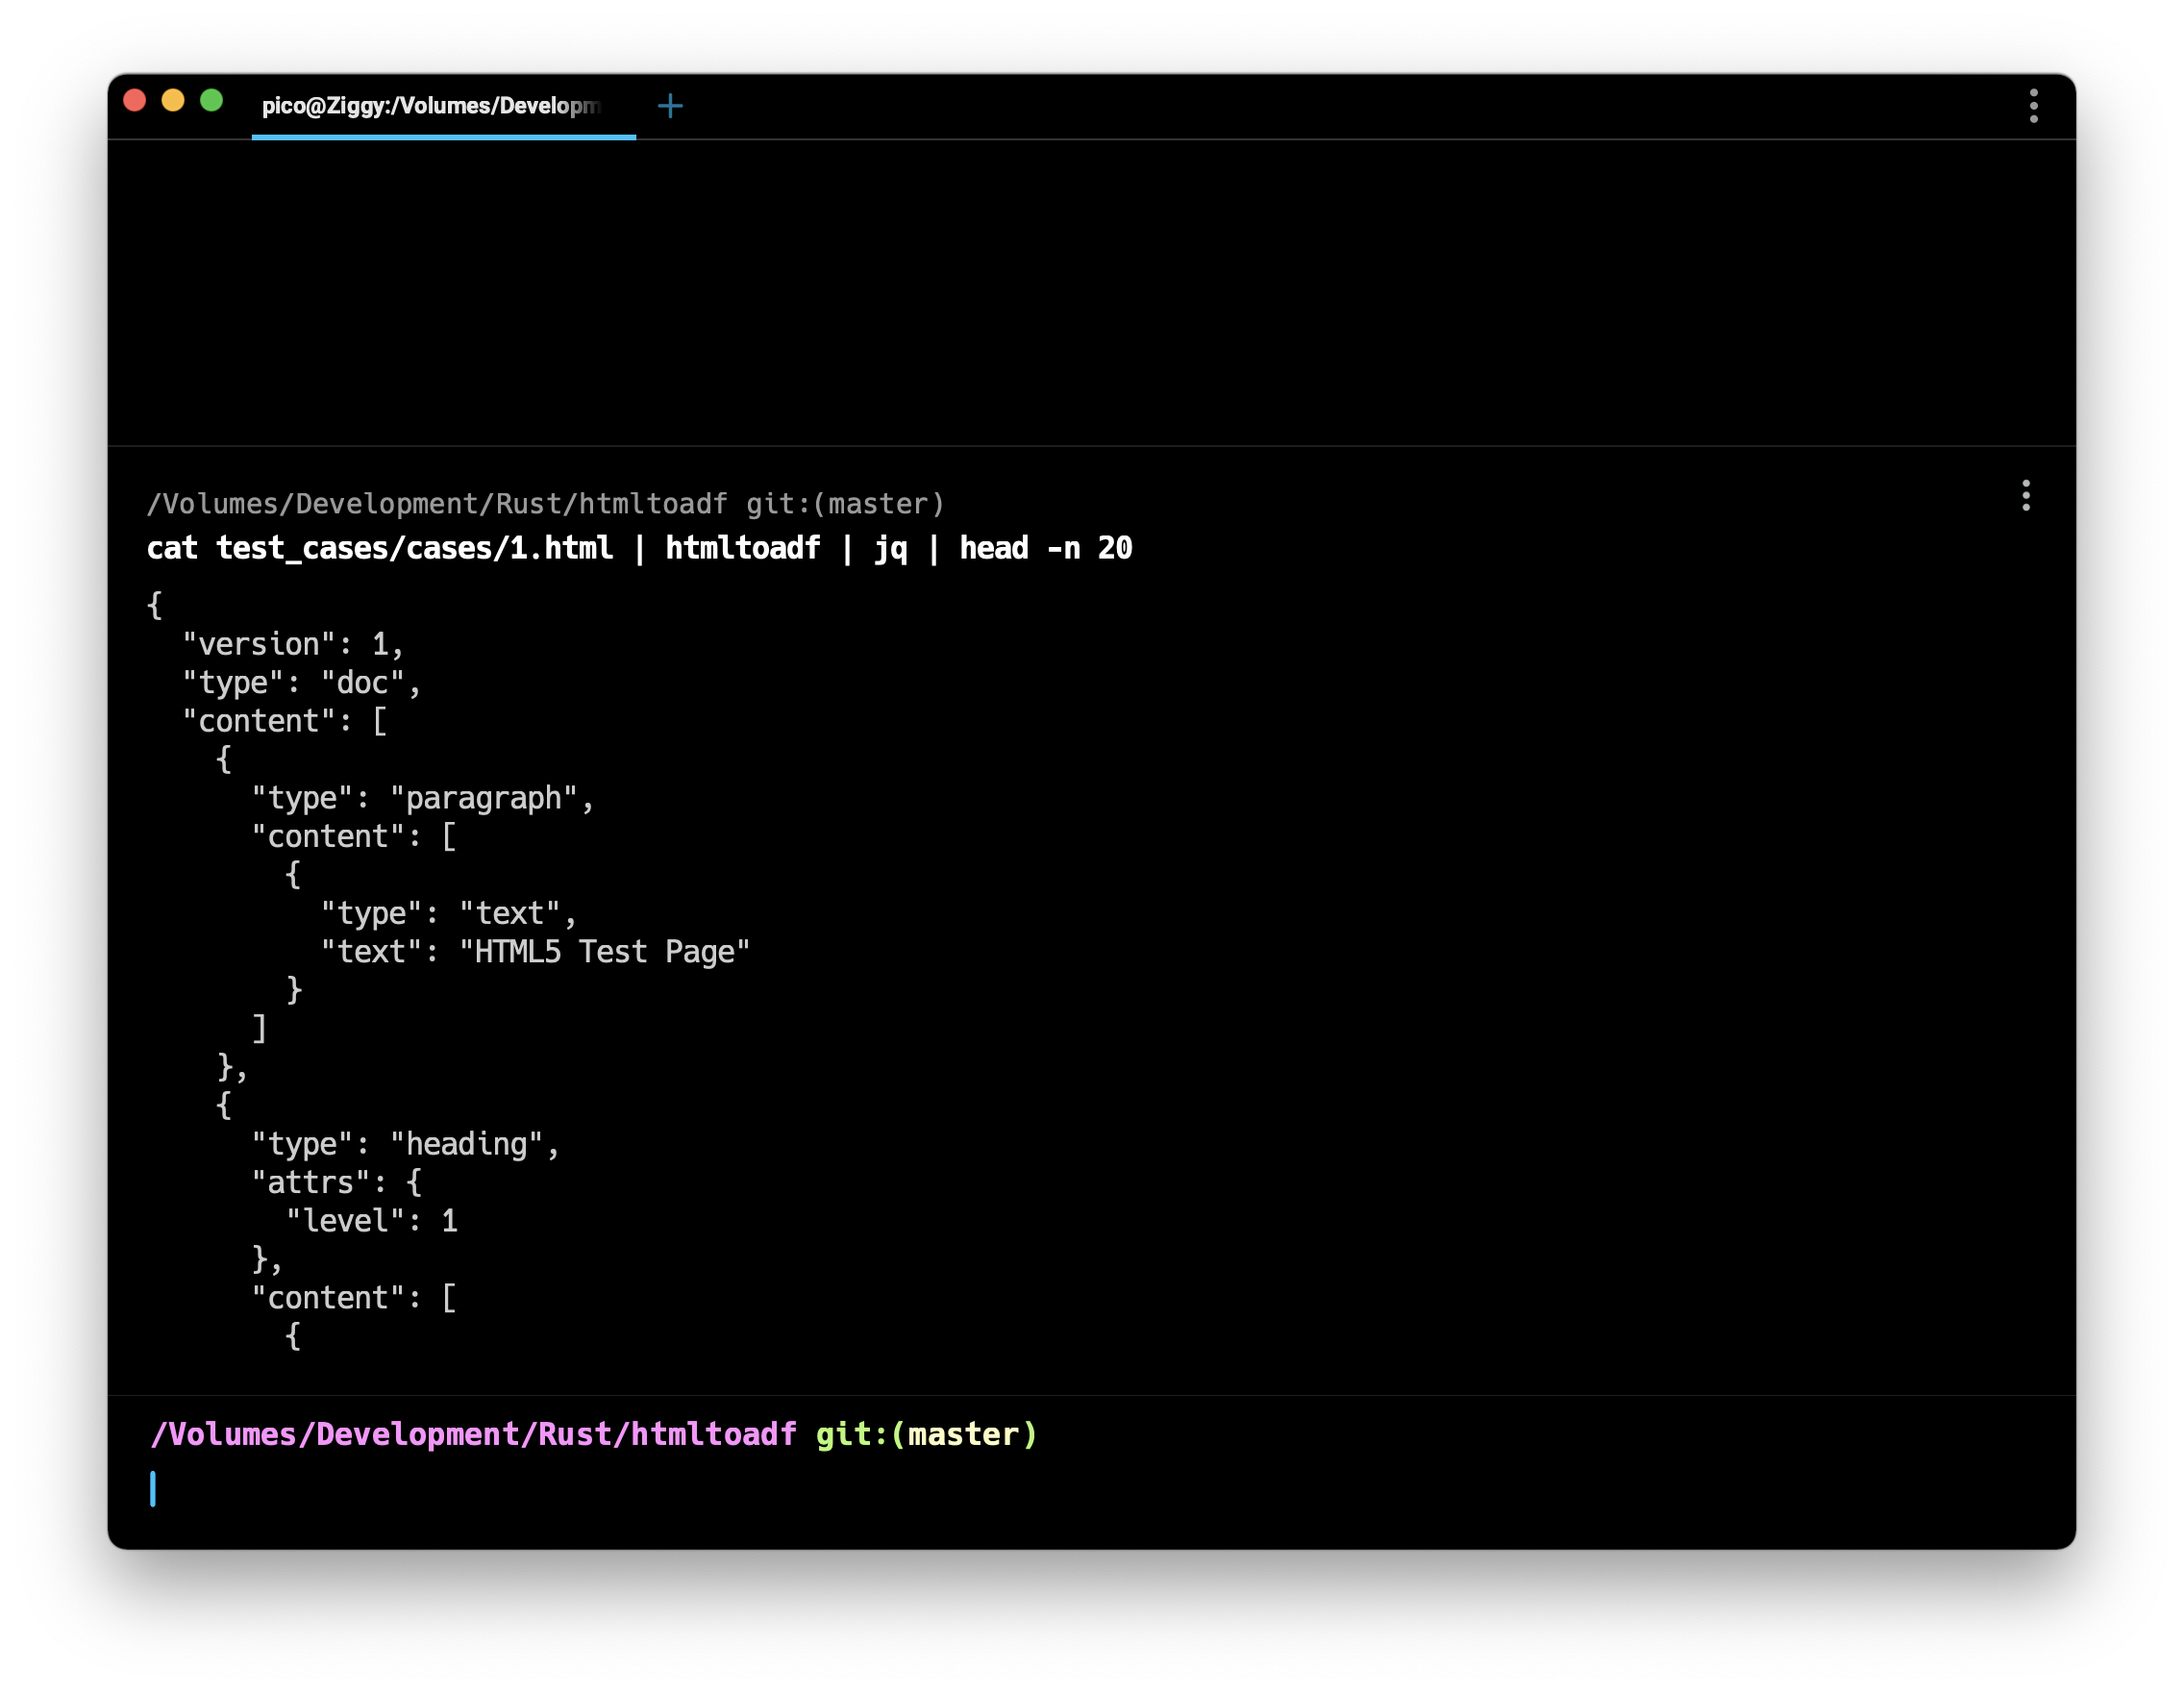Click the gray block header directory path
Image resolution: width=2184 pixels, height=1692 pixels.
point(437,504)
